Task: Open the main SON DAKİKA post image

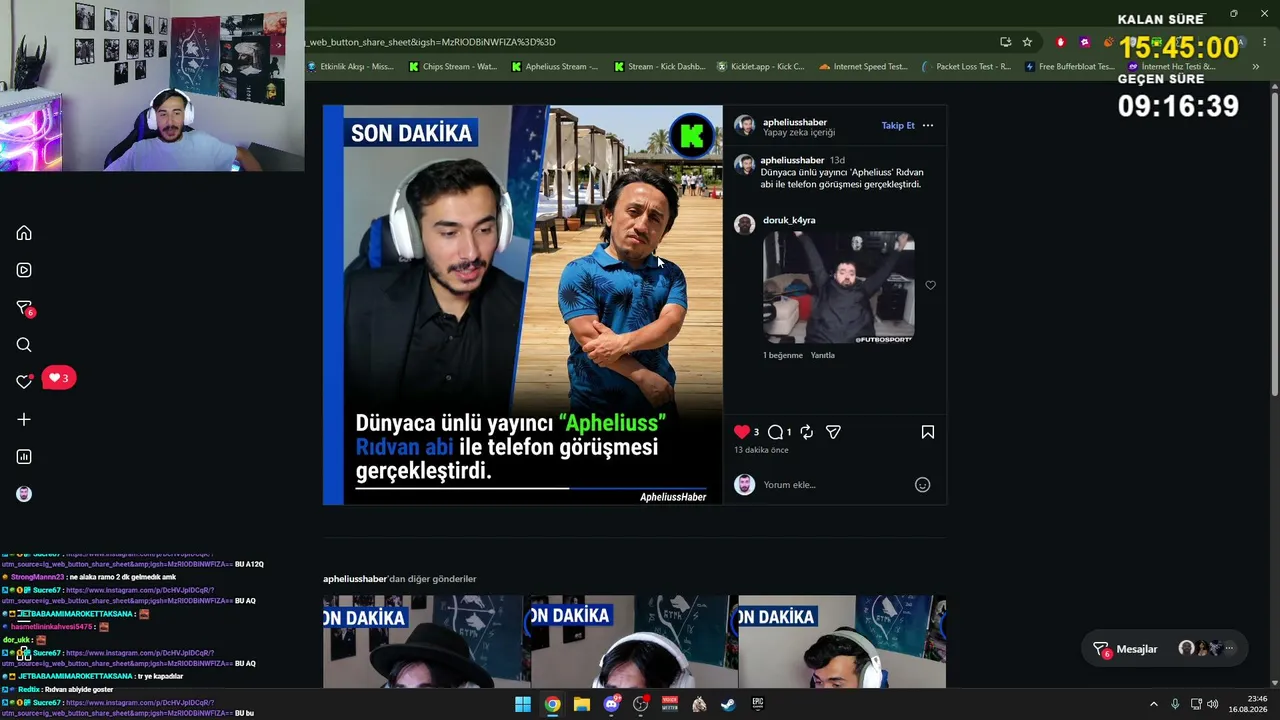Action: [523, 305]
